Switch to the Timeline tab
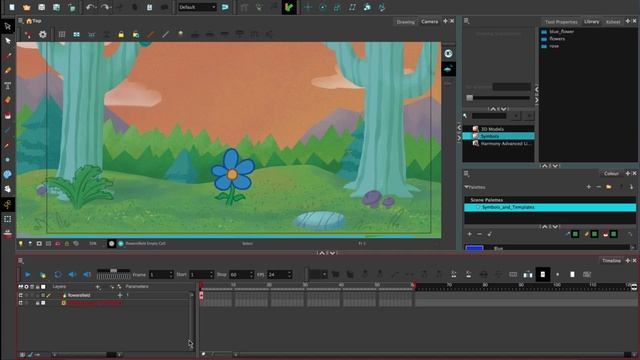The image size is (640, 360). pyautogui.click(x=611, y=260)
